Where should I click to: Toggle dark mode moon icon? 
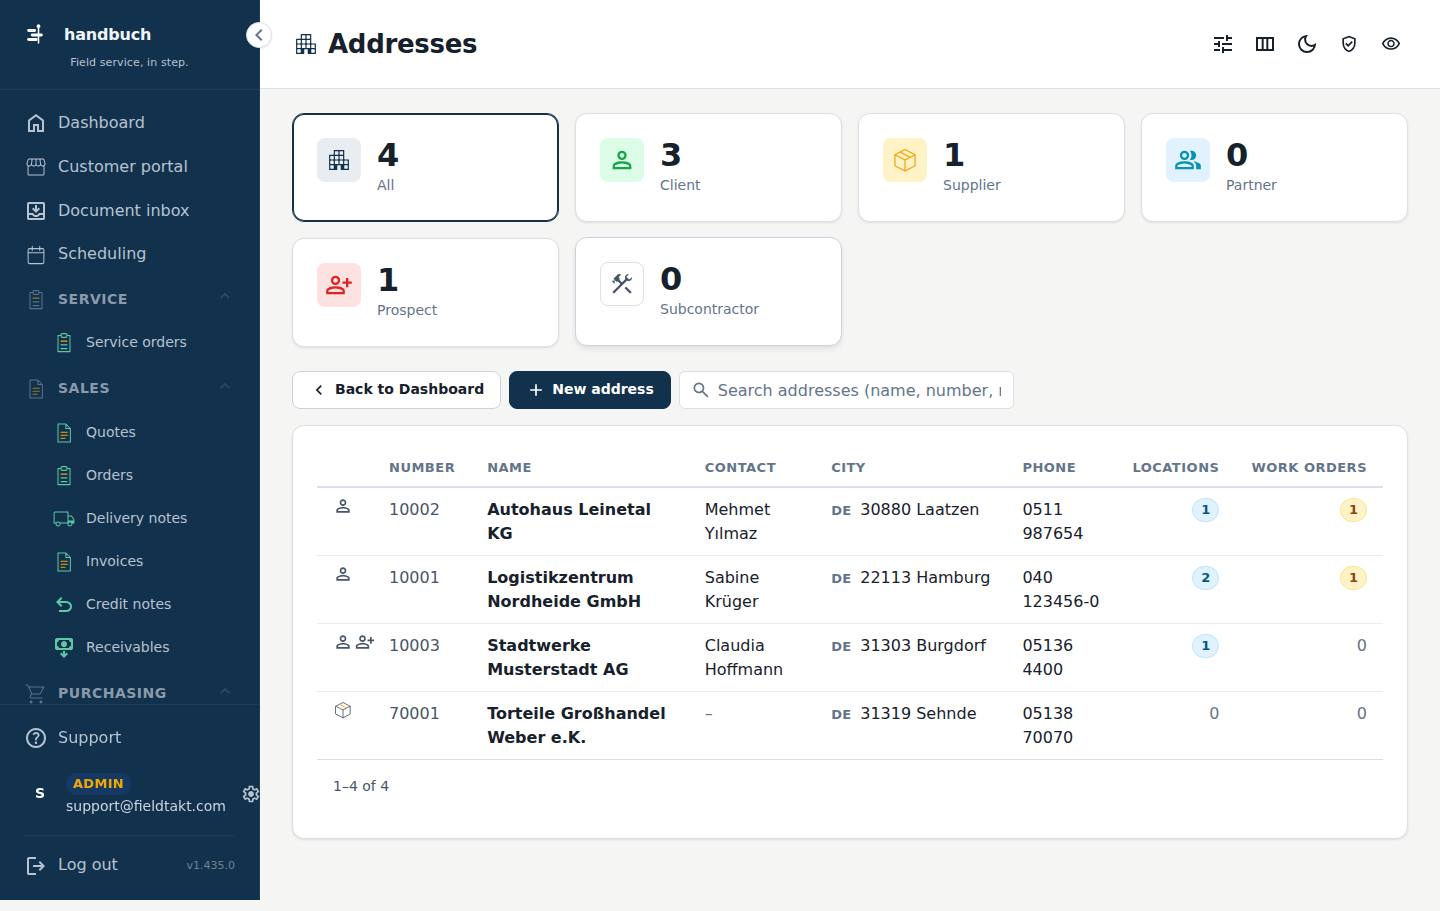[1307, 44]
